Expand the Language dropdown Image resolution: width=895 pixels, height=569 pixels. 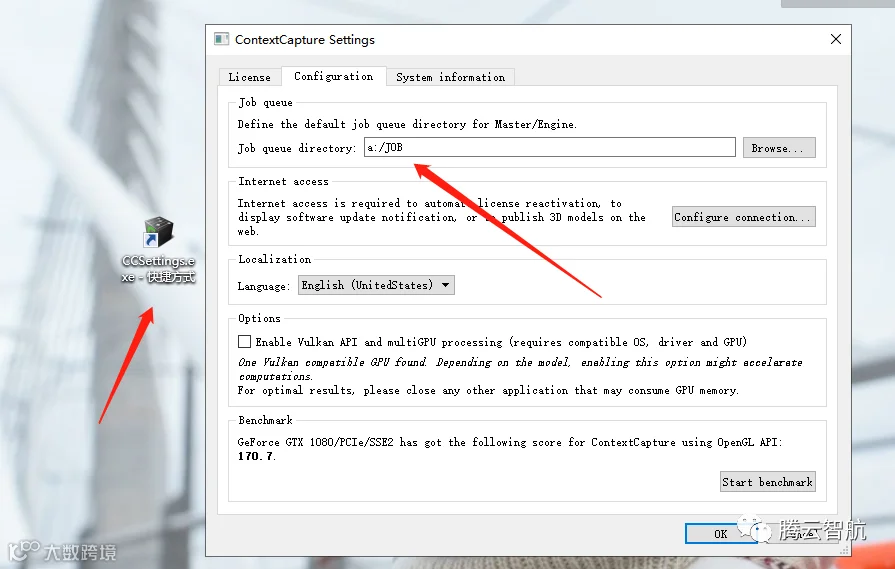tap(376, 285)
